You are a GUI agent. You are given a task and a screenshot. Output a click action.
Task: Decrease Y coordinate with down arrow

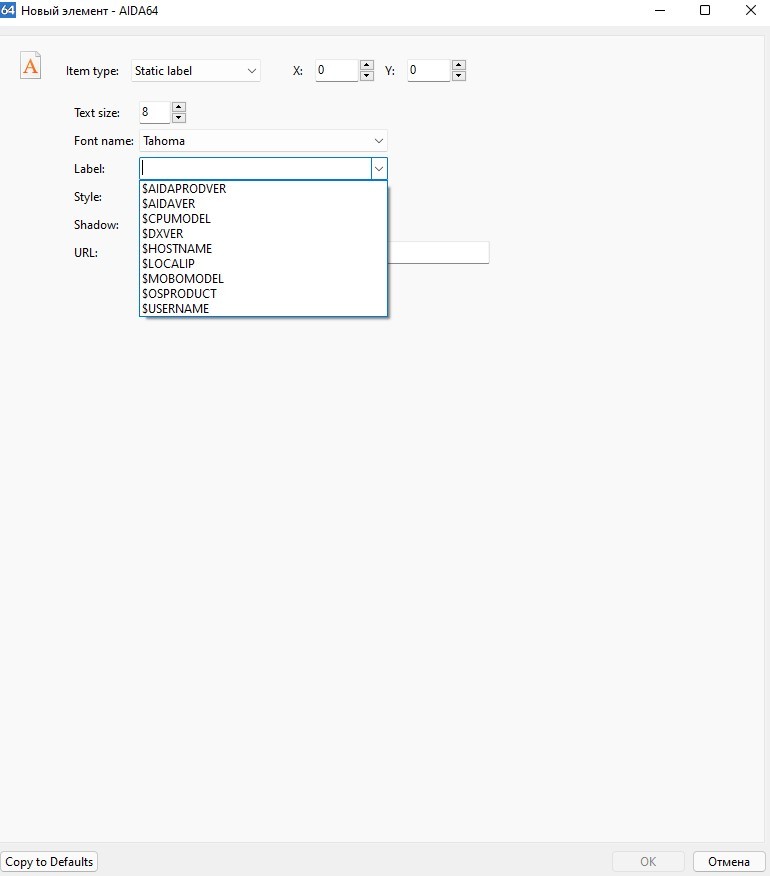click(459, 76)
